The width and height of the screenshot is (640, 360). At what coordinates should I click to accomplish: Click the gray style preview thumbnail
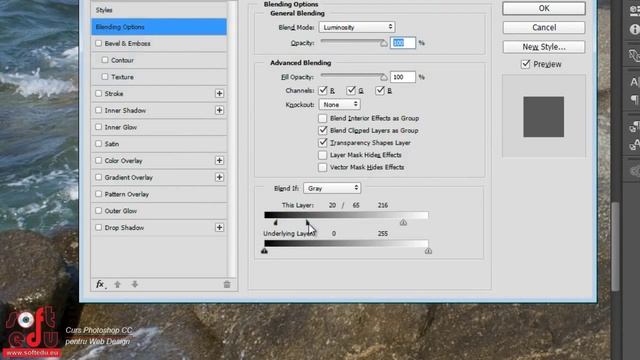coord(544,117)
